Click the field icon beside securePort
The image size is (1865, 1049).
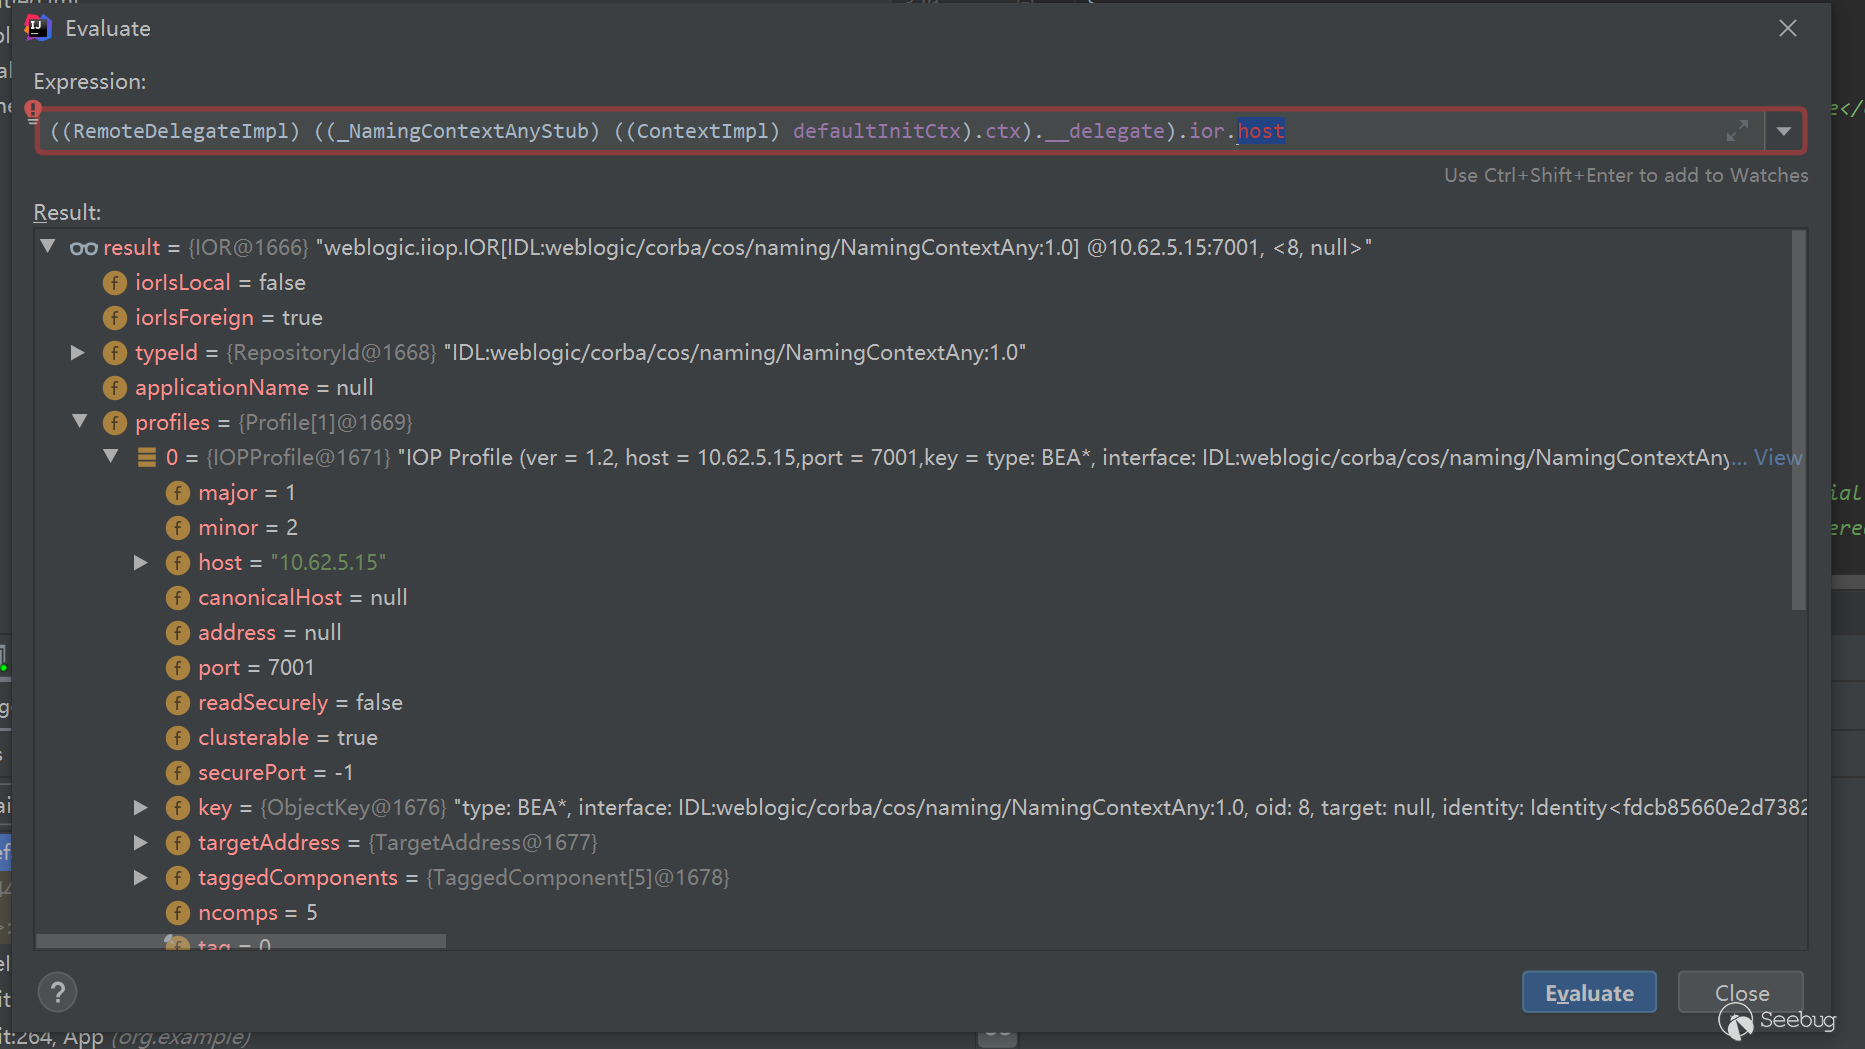coord(178,772)
